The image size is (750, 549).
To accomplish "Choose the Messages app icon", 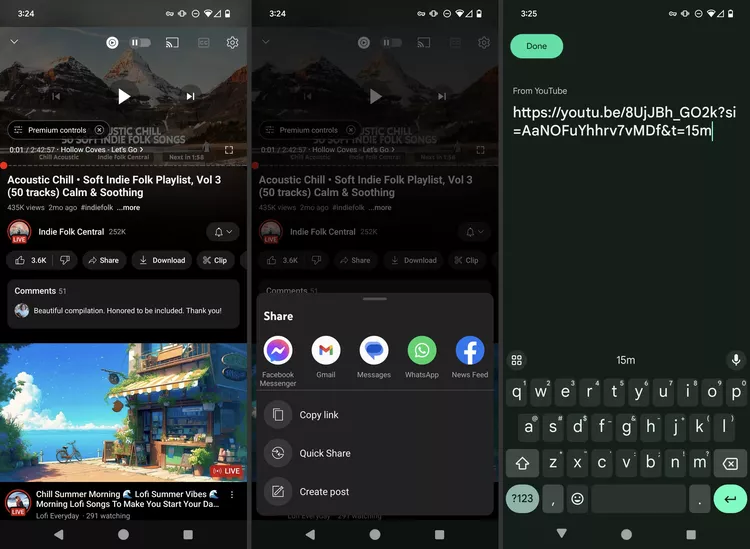I will point(374,351).
